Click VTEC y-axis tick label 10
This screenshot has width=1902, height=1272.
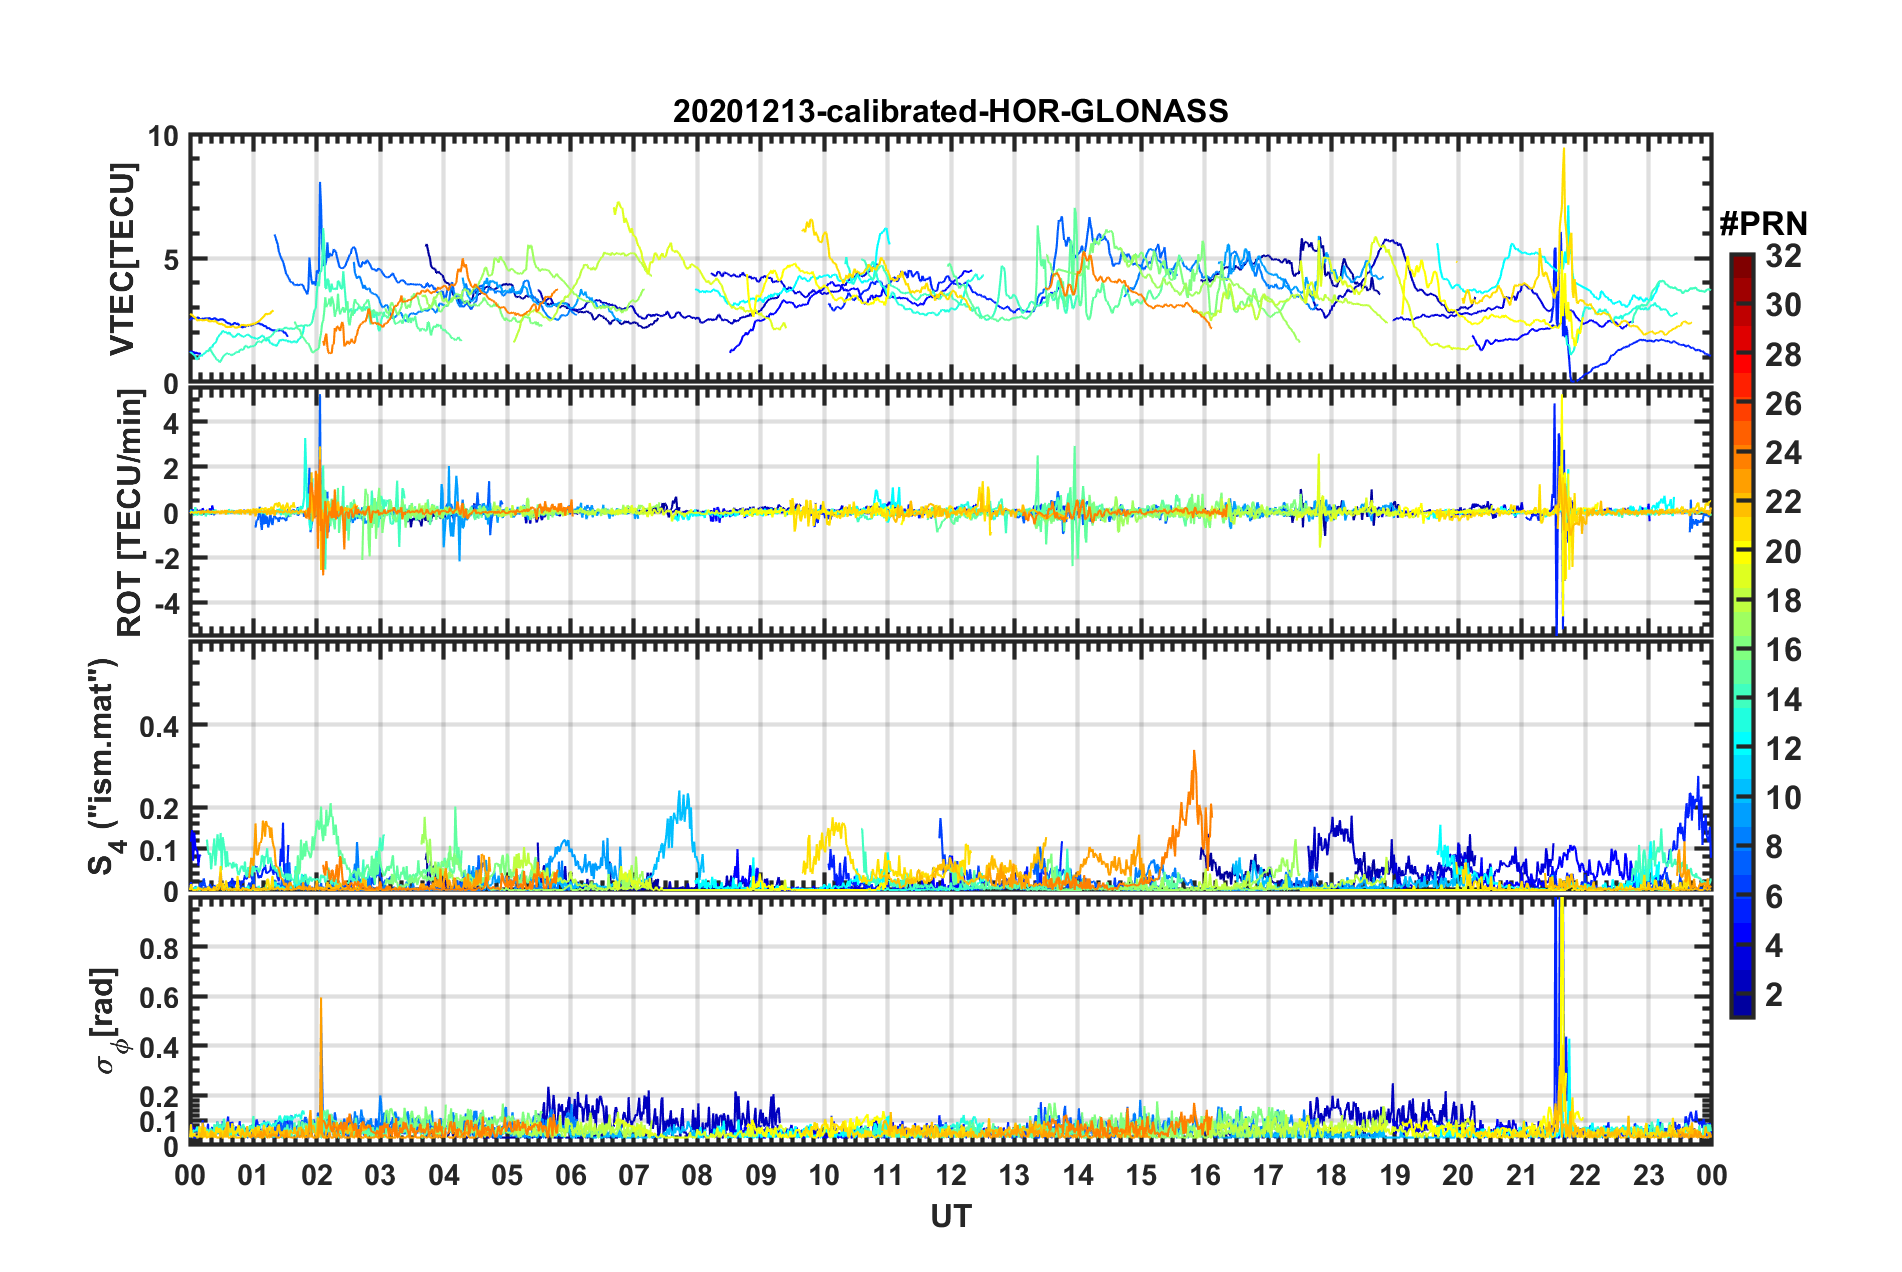tap(162, 137)
